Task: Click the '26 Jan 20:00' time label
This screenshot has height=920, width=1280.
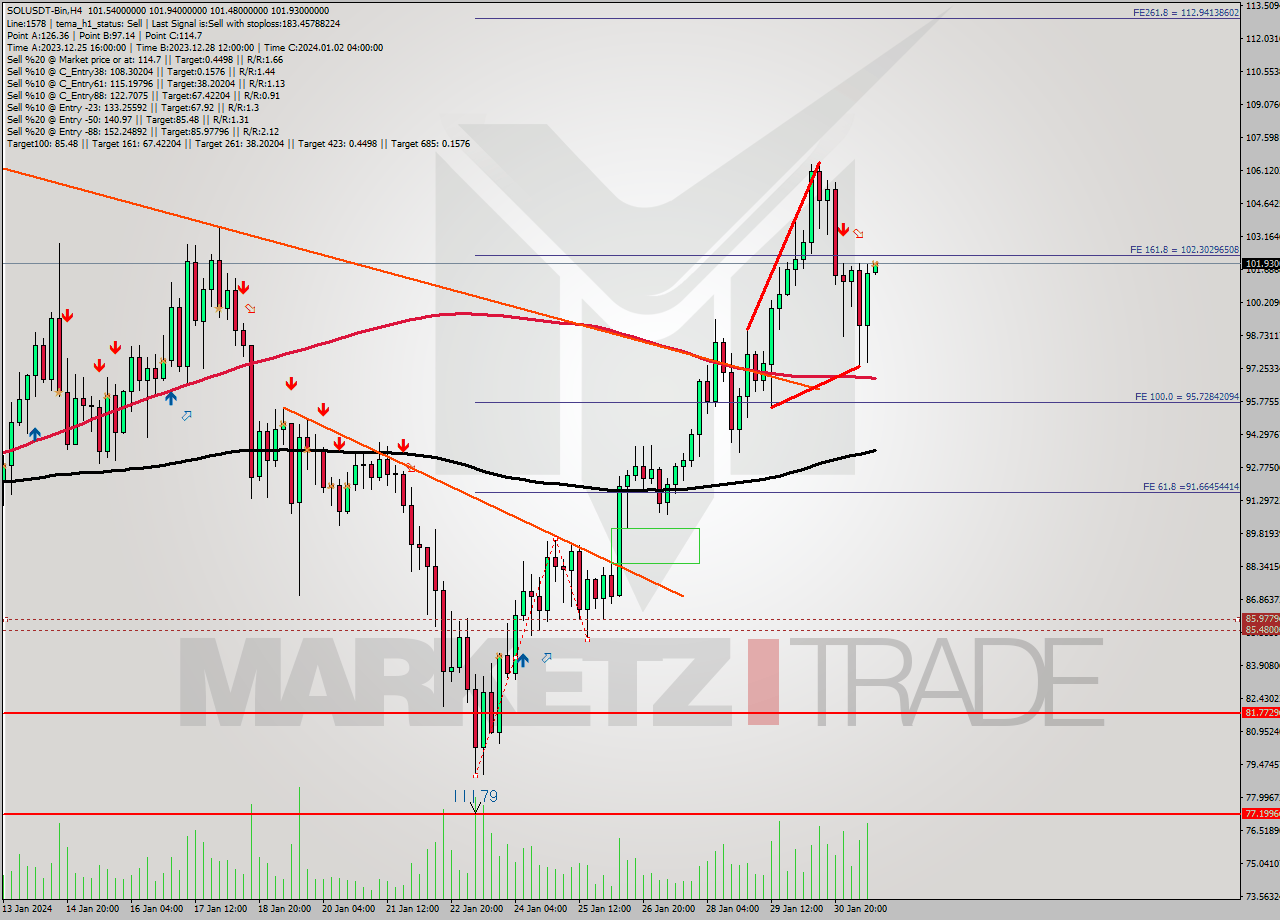Action: (669, 909)
